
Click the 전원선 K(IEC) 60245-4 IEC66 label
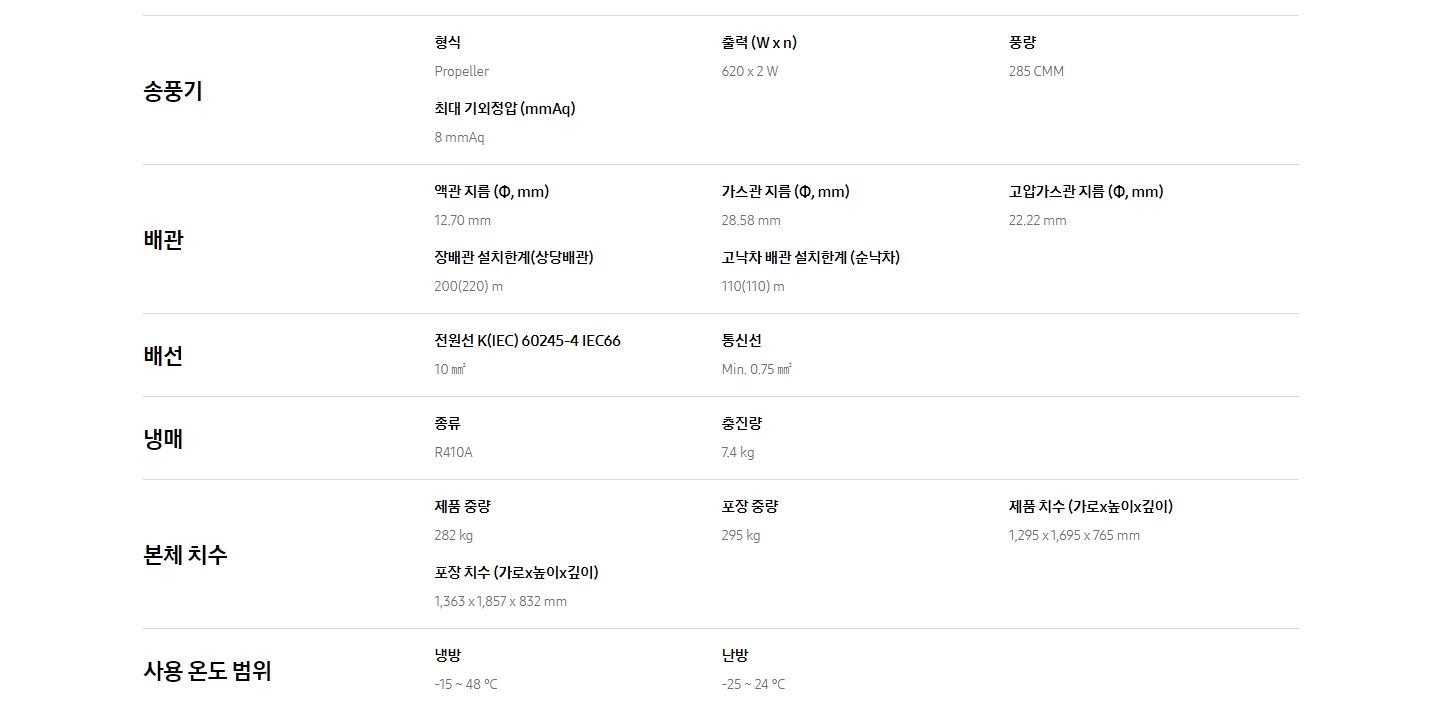click(x=527, y=341)
